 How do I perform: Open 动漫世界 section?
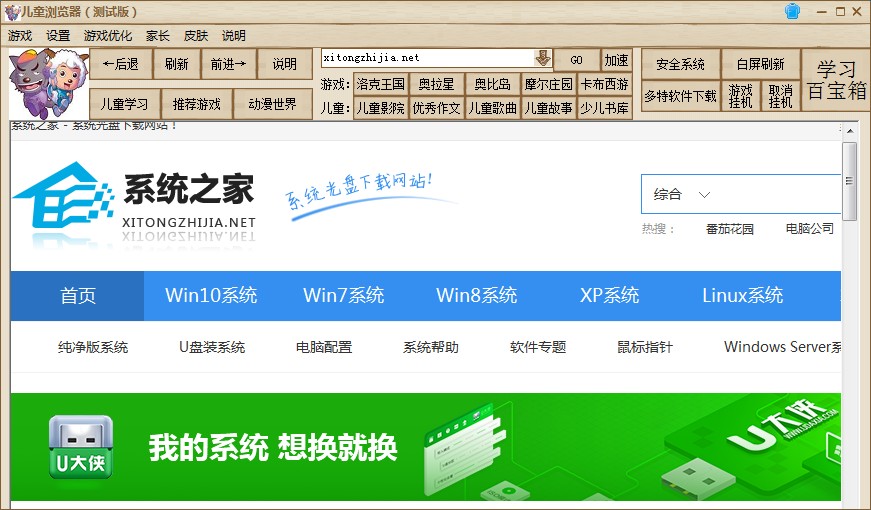pos(272,104)
